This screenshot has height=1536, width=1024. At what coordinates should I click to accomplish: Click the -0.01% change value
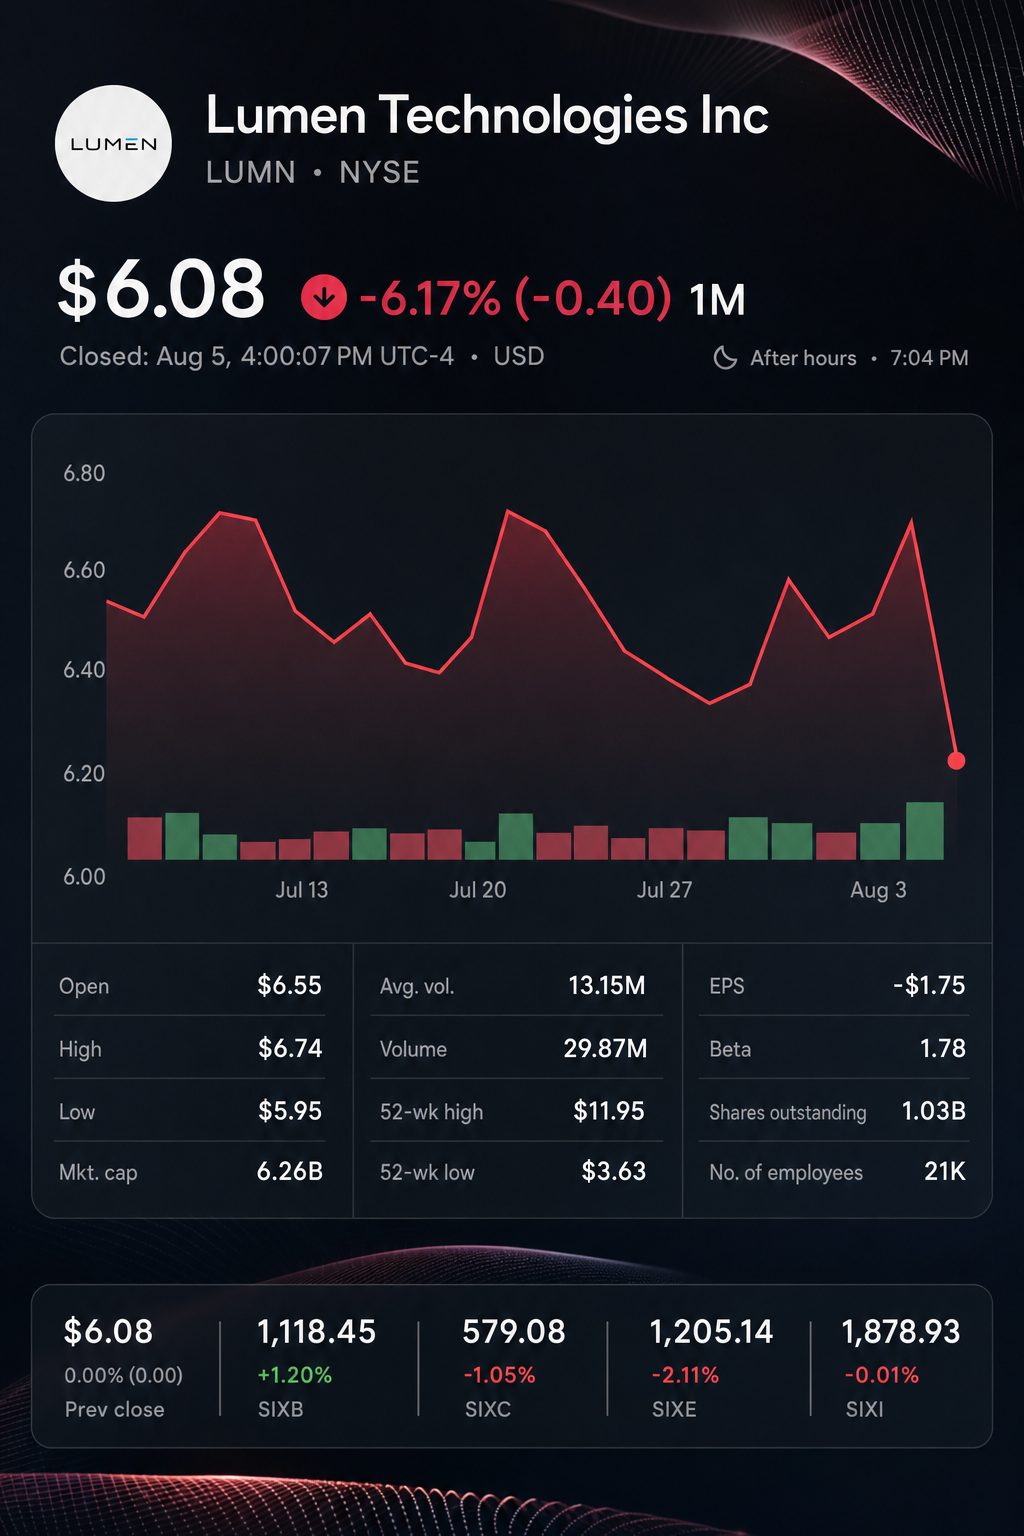click(881, 1375)
